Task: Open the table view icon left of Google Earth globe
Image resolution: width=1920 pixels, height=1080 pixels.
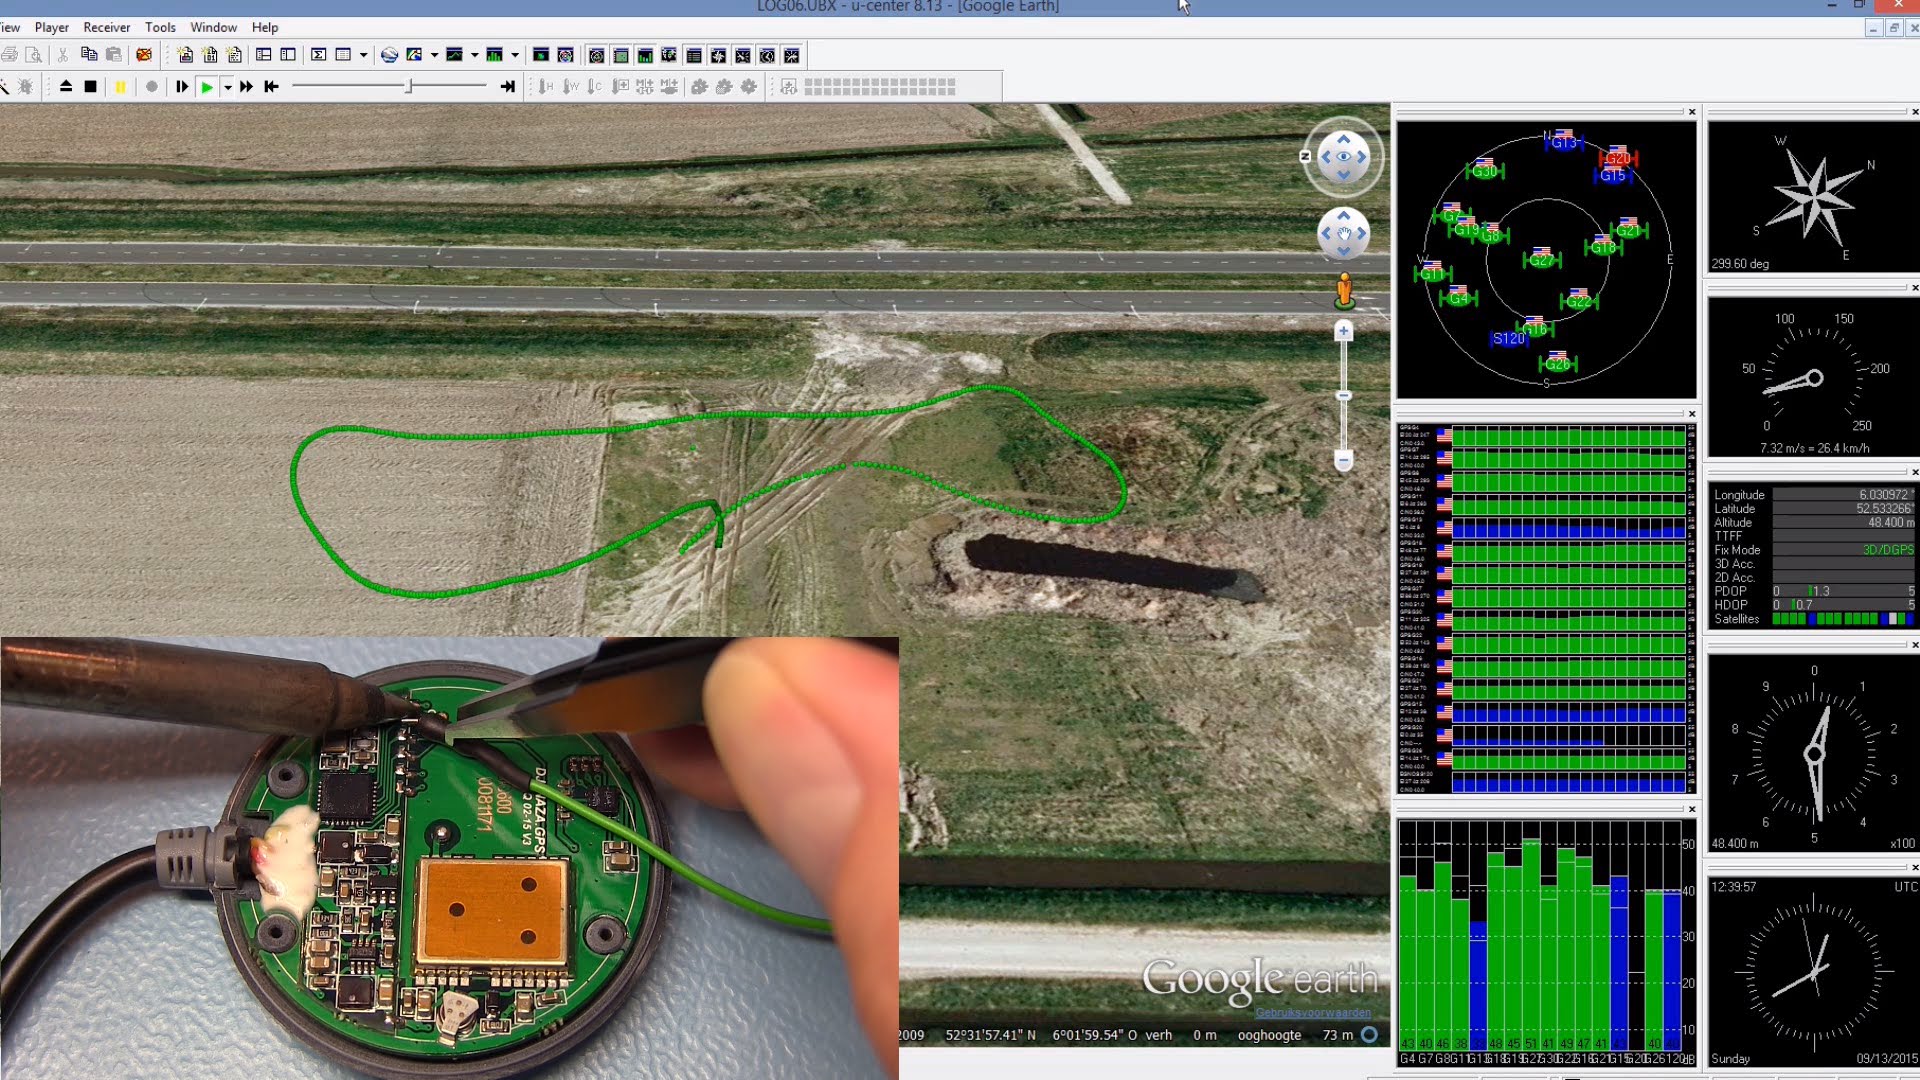Action: pos(343,55)
